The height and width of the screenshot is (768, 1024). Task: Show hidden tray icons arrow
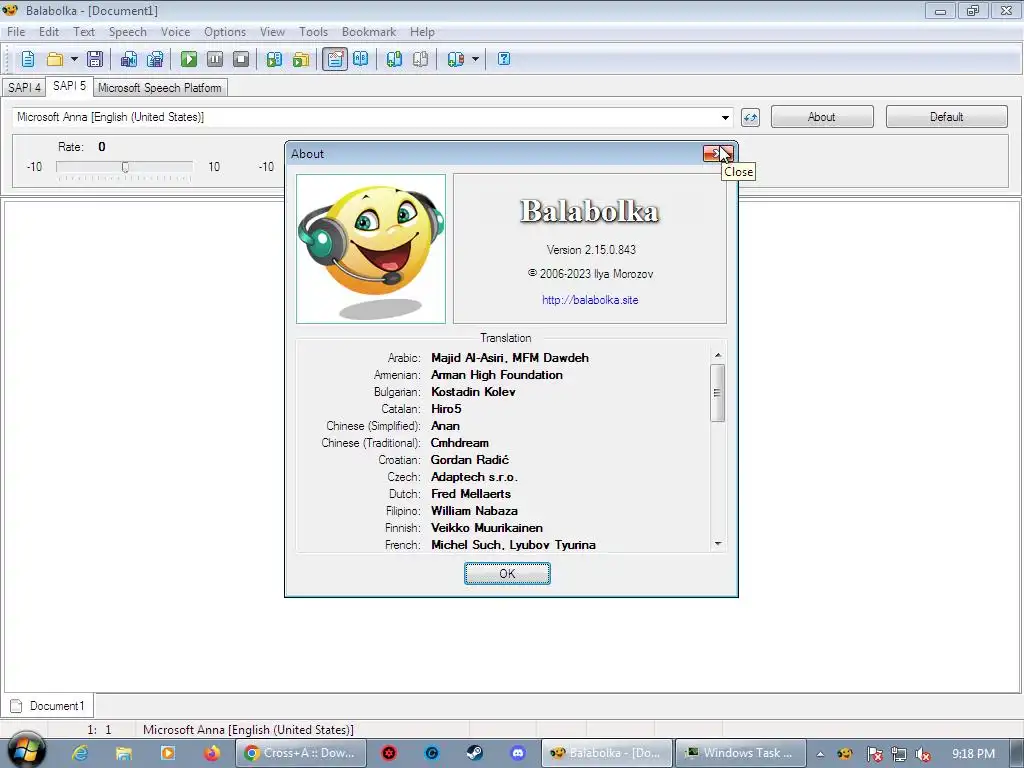pyautogui.click(x=820, y=754)
